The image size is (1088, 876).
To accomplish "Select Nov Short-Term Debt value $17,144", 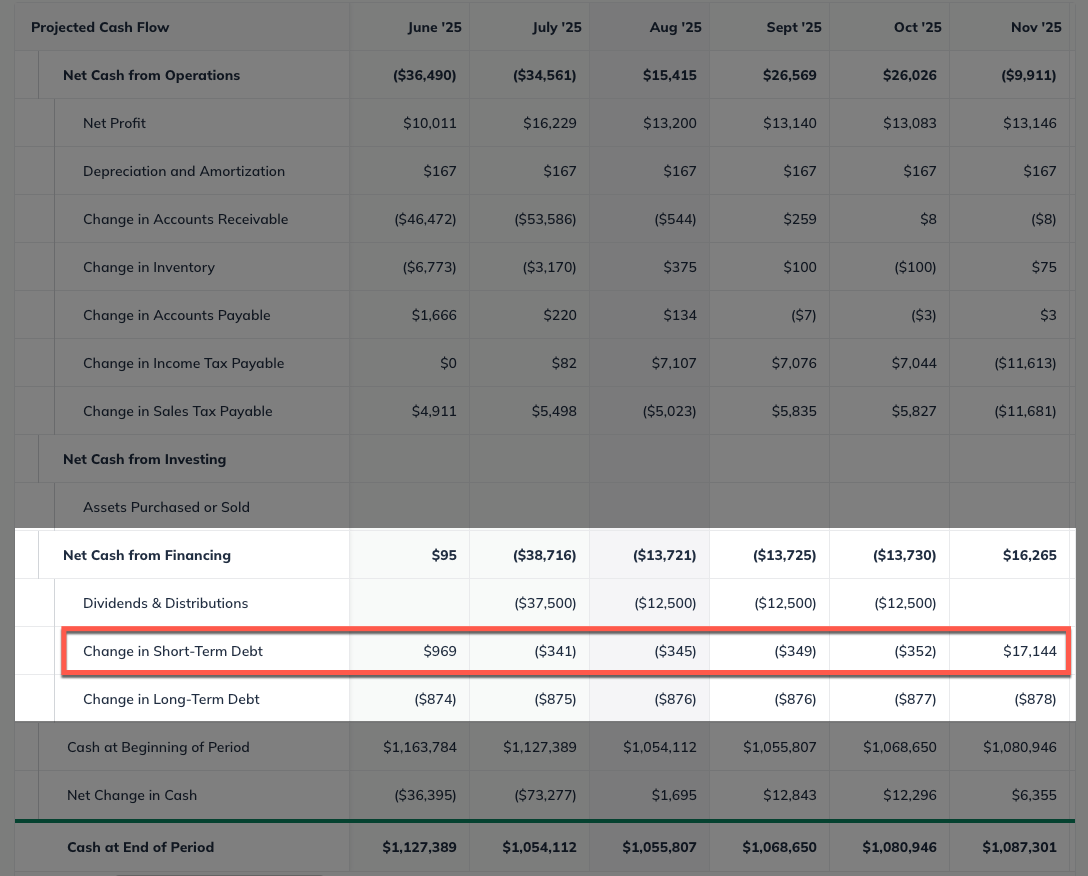I will click(1030, 651).
